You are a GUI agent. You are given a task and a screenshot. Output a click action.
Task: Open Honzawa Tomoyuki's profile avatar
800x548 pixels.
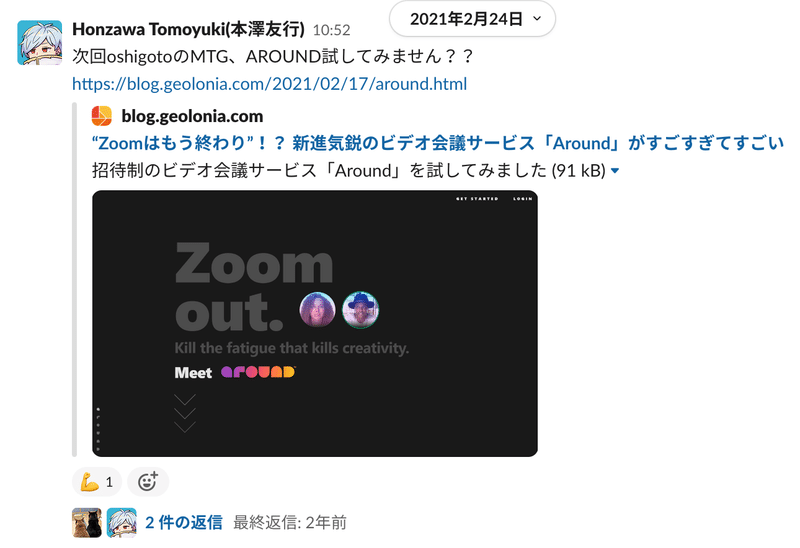(40, 43)
